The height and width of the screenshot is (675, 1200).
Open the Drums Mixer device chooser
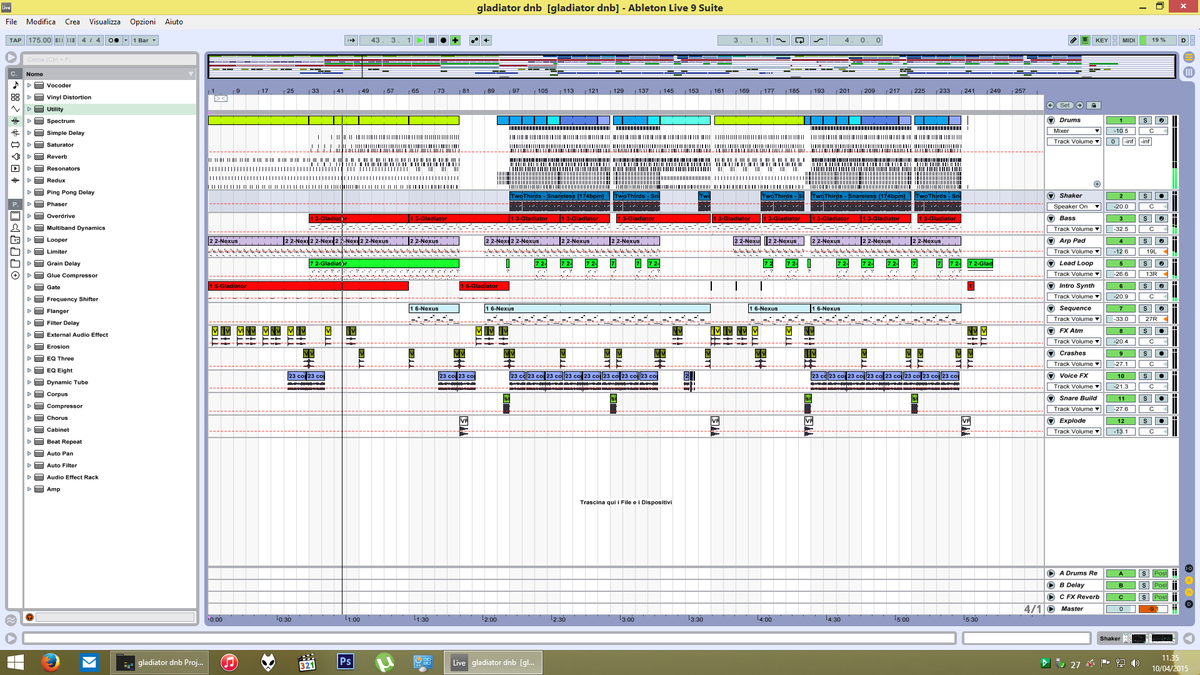1074,131
